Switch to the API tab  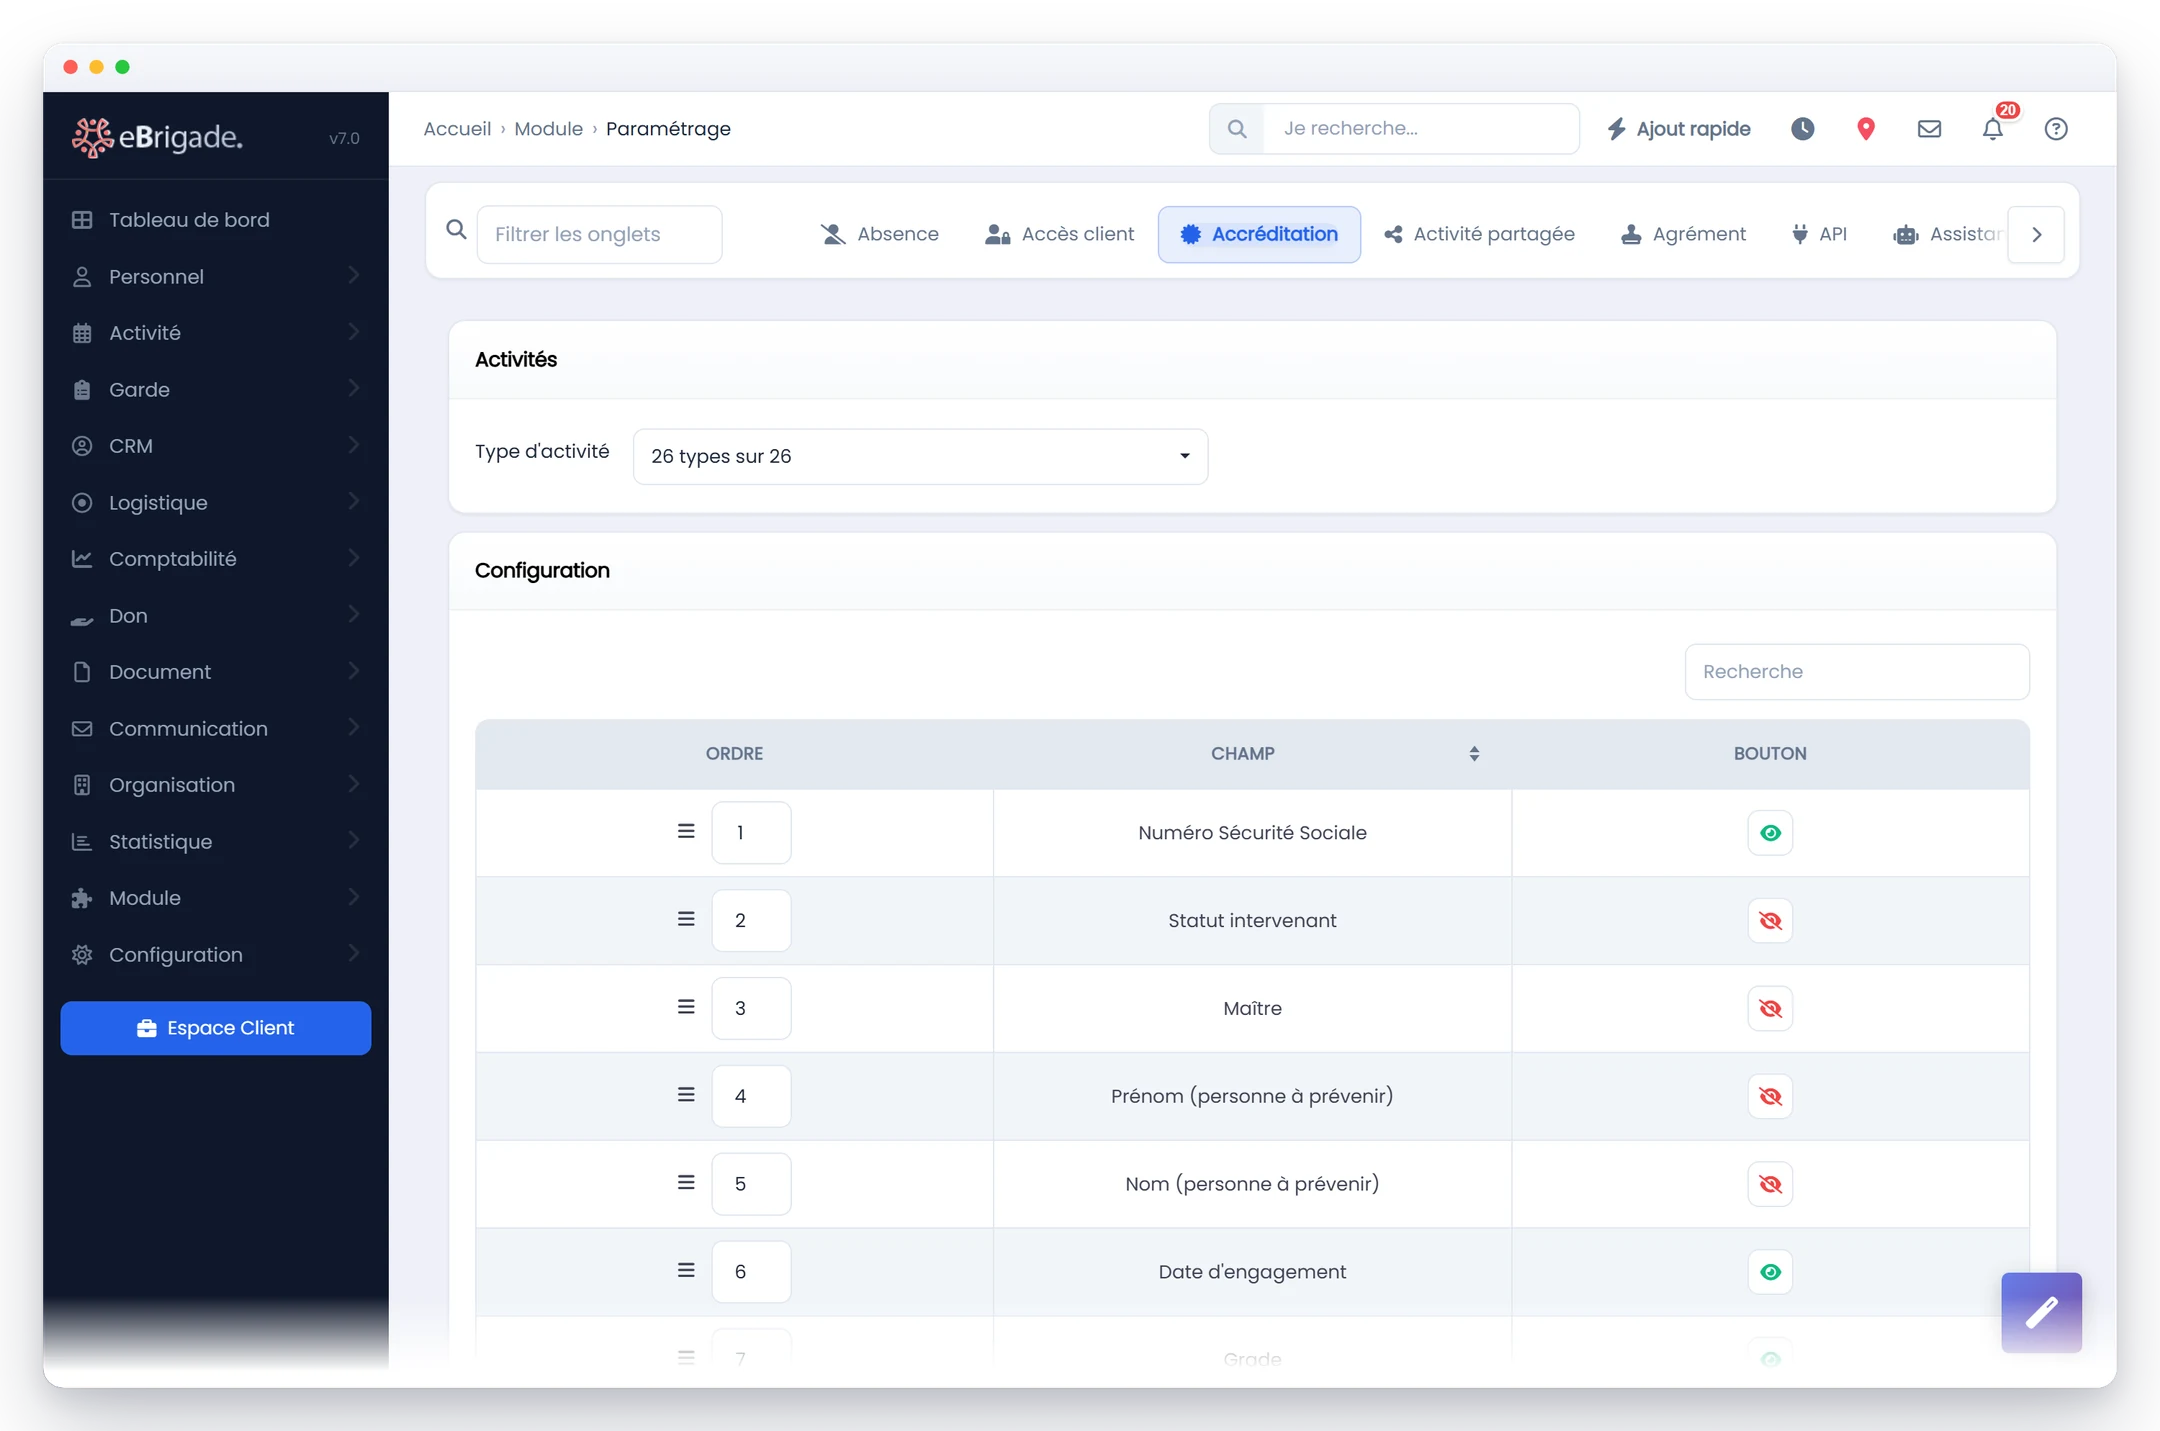(1819, 234)
